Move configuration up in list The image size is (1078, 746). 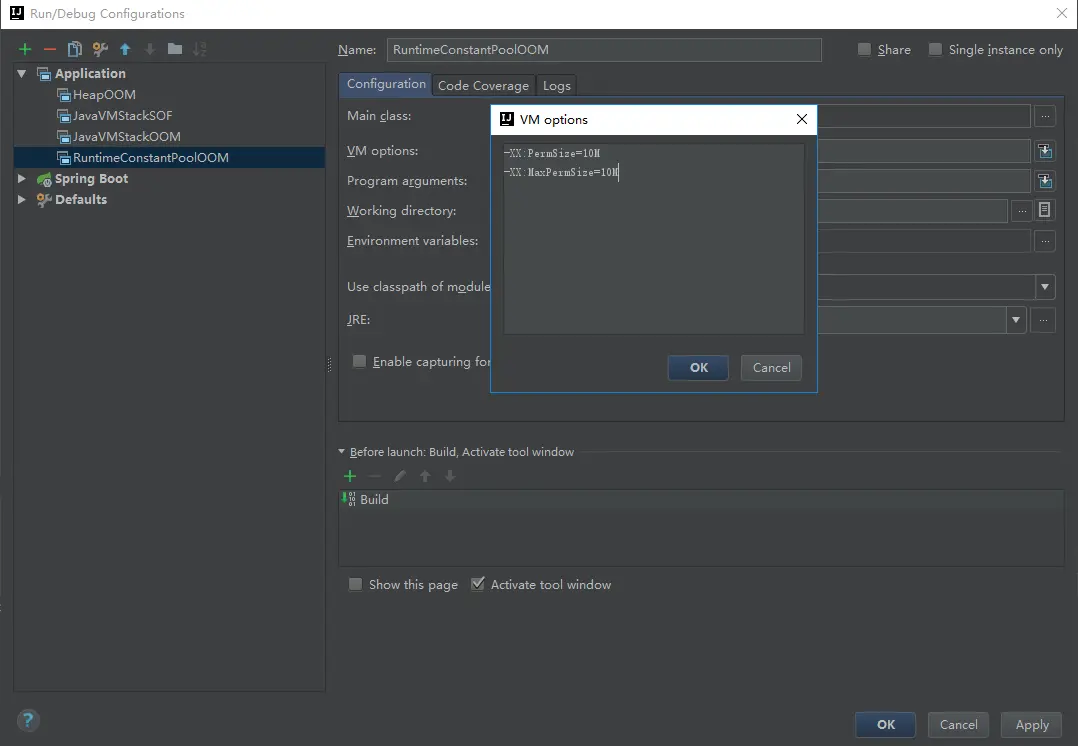coord(125,49)
